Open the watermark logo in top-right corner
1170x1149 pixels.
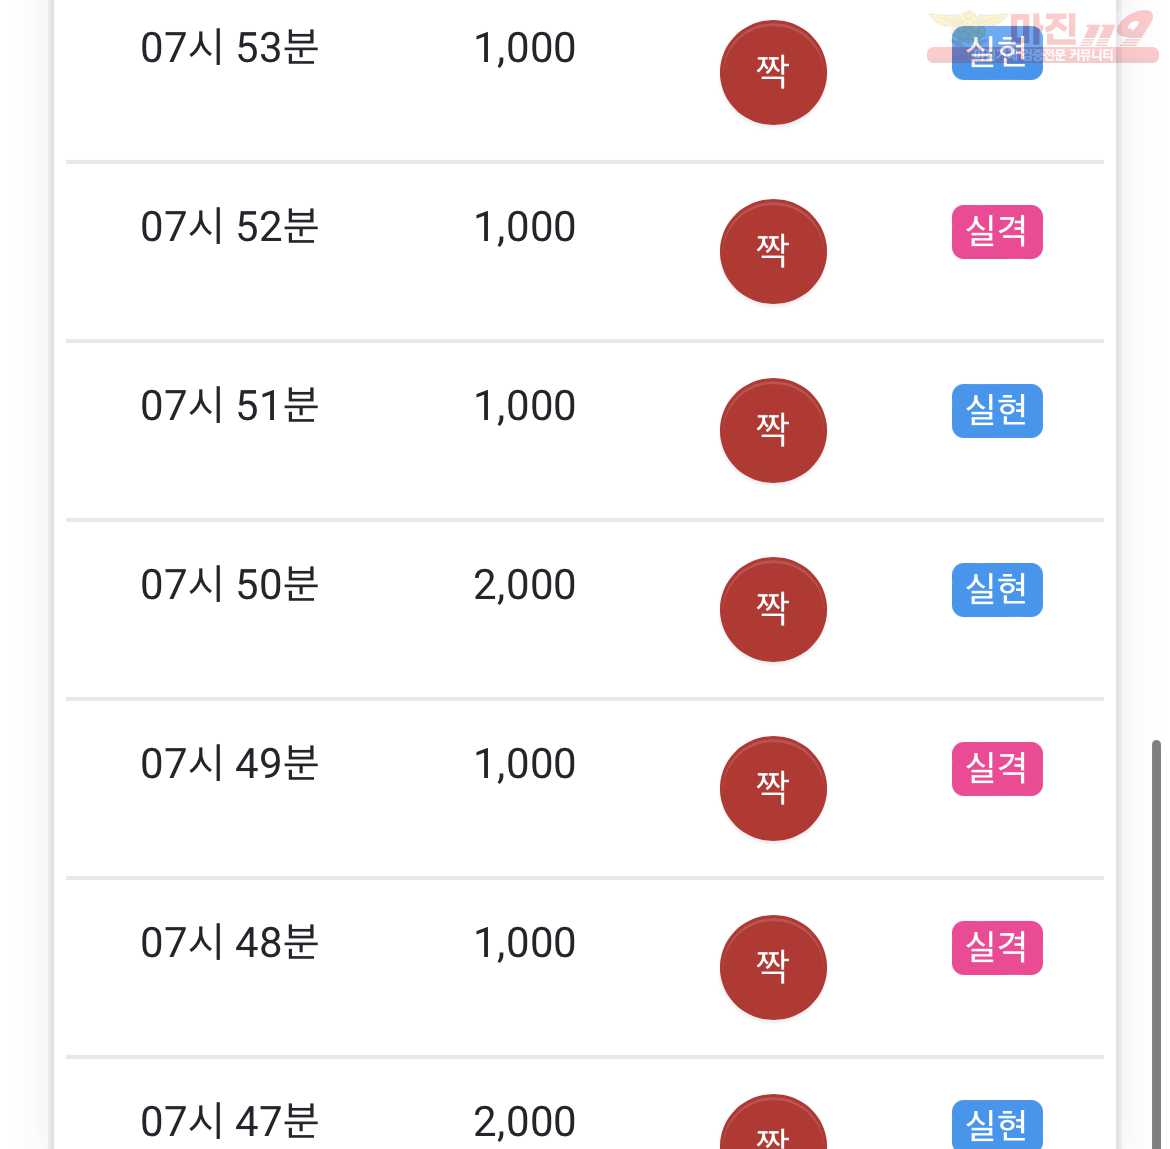[1042, 36]
